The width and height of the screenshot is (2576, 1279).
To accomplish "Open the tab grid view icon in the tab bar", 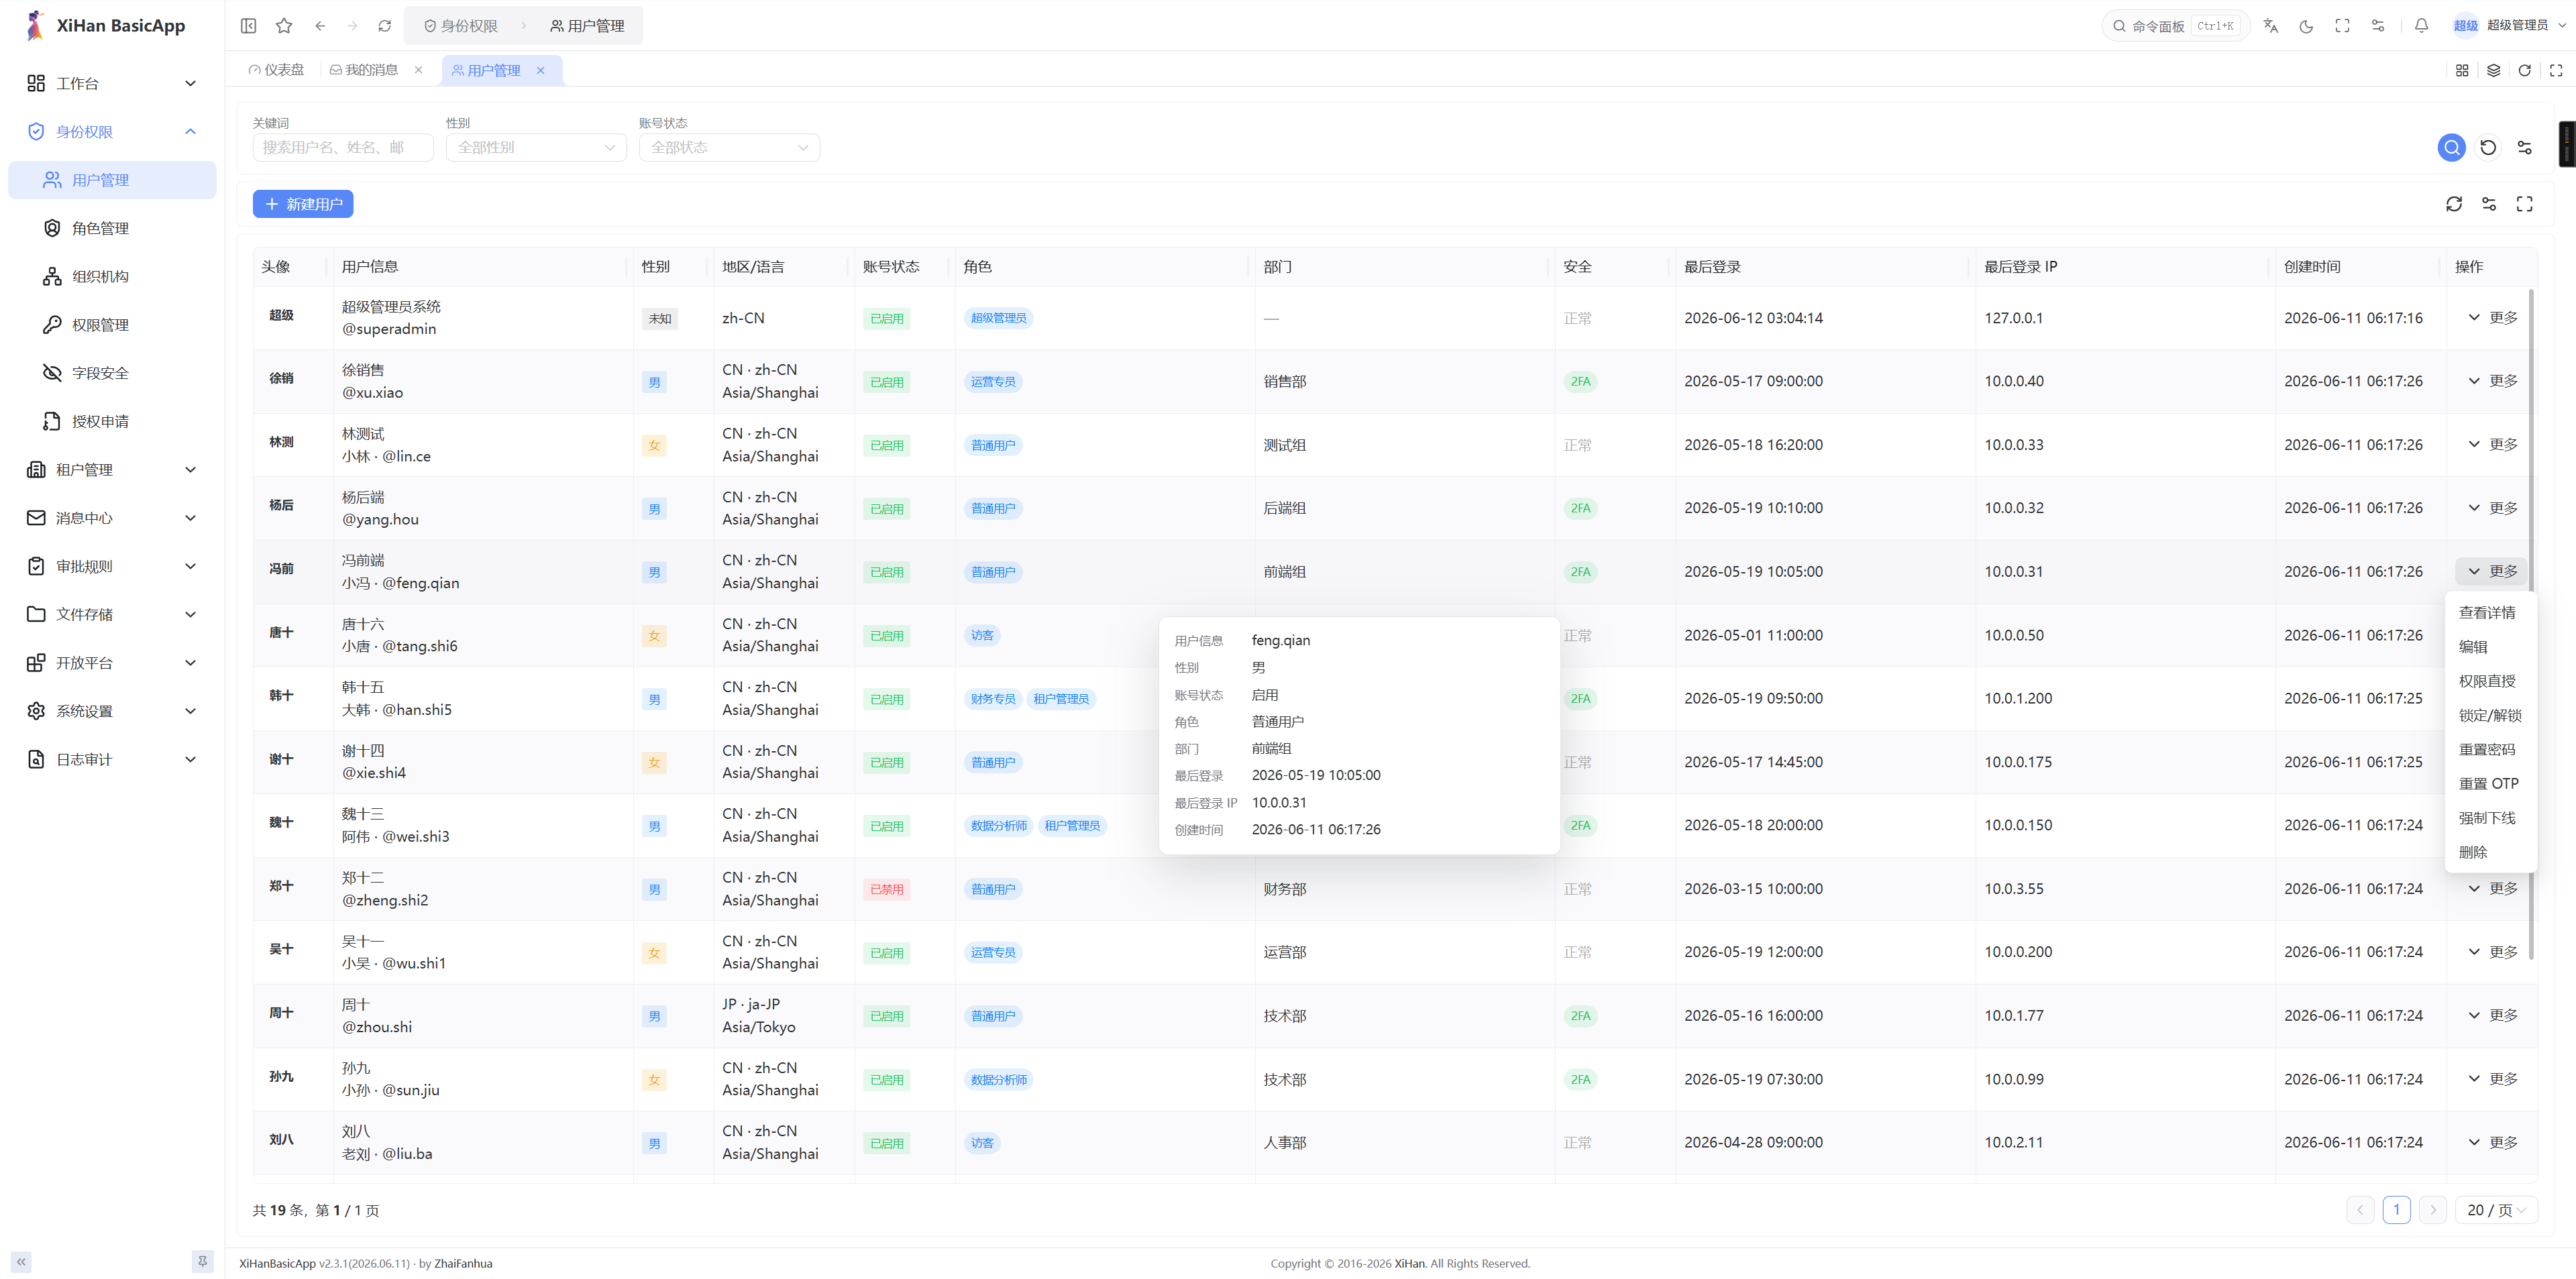I will [2462, 70].
